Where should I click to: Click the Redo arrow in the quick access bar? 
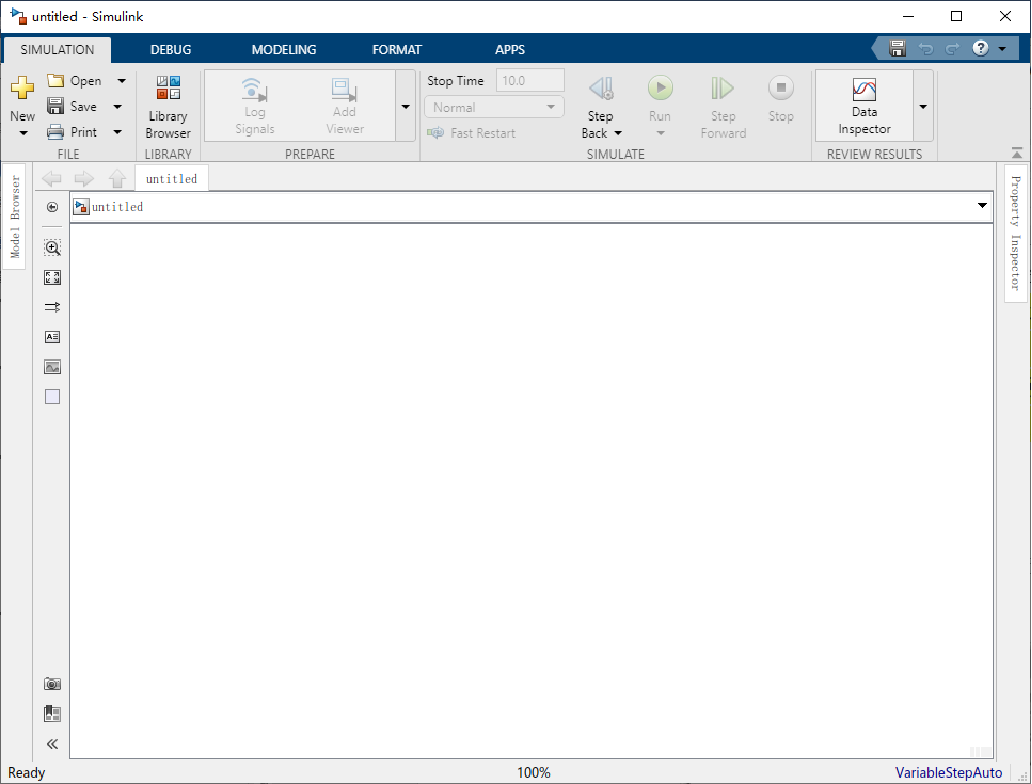click(952, 49)
